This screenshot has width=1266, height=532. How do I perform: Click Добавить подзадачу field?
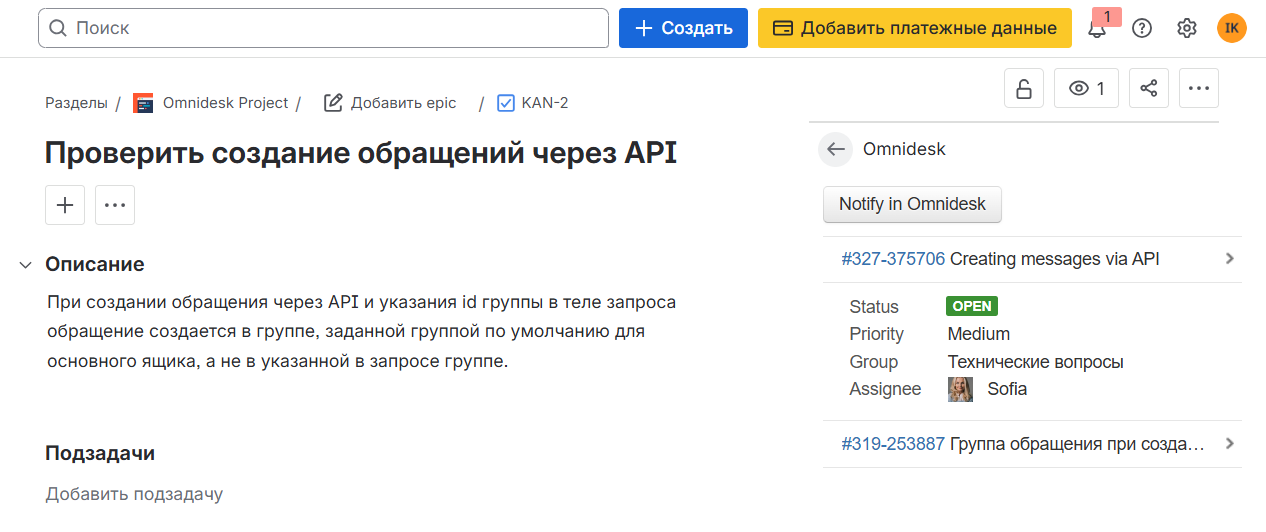(134, 494)
